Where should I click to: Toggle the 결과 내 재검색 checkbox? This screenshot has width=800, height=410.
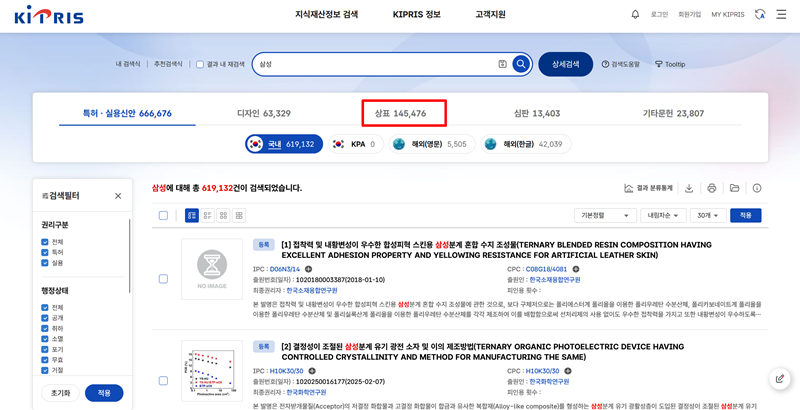(x=200, y=65)
